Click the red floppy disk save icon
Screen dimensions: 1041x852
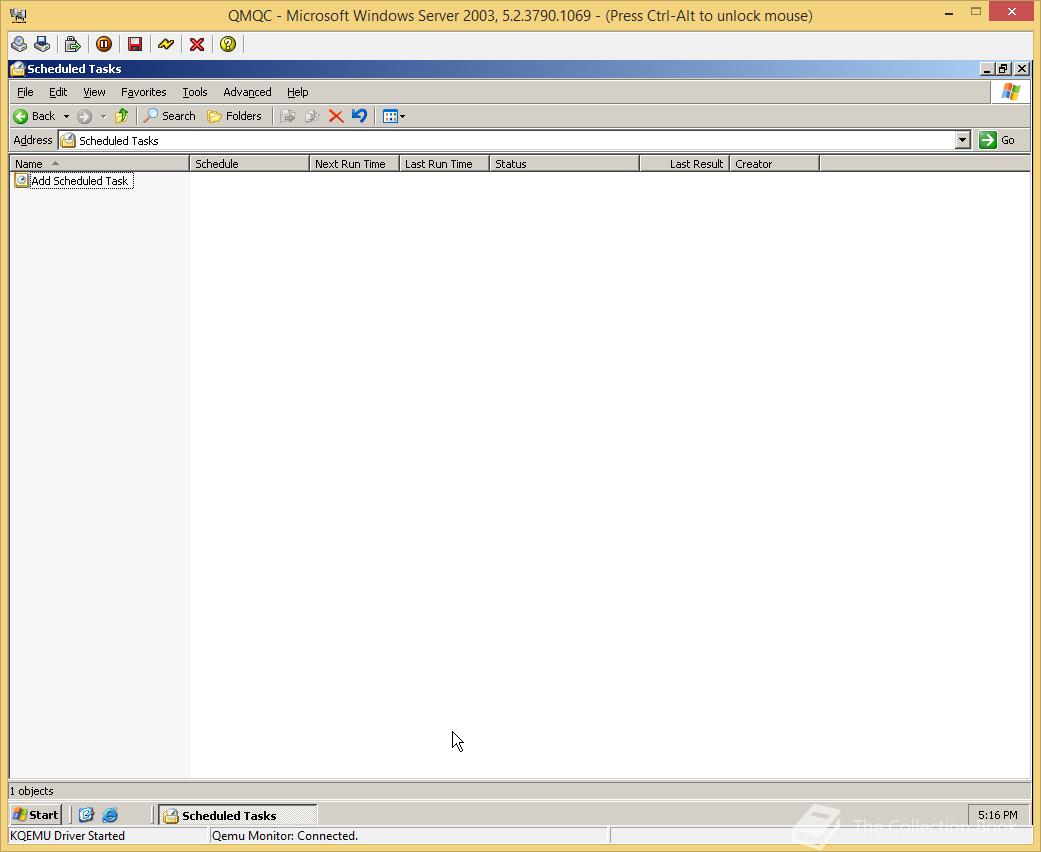tap(135, 44)
